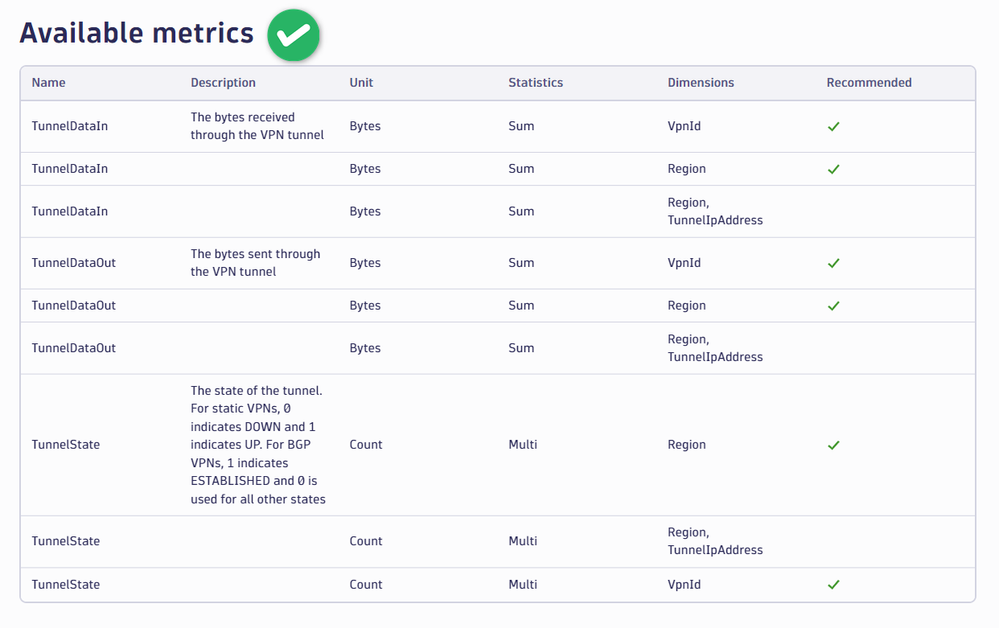Viewport: 999px width, 628px height.
Task: Click the Recommended checkmark for TunnelState Region row
Action: coord(833,445)
